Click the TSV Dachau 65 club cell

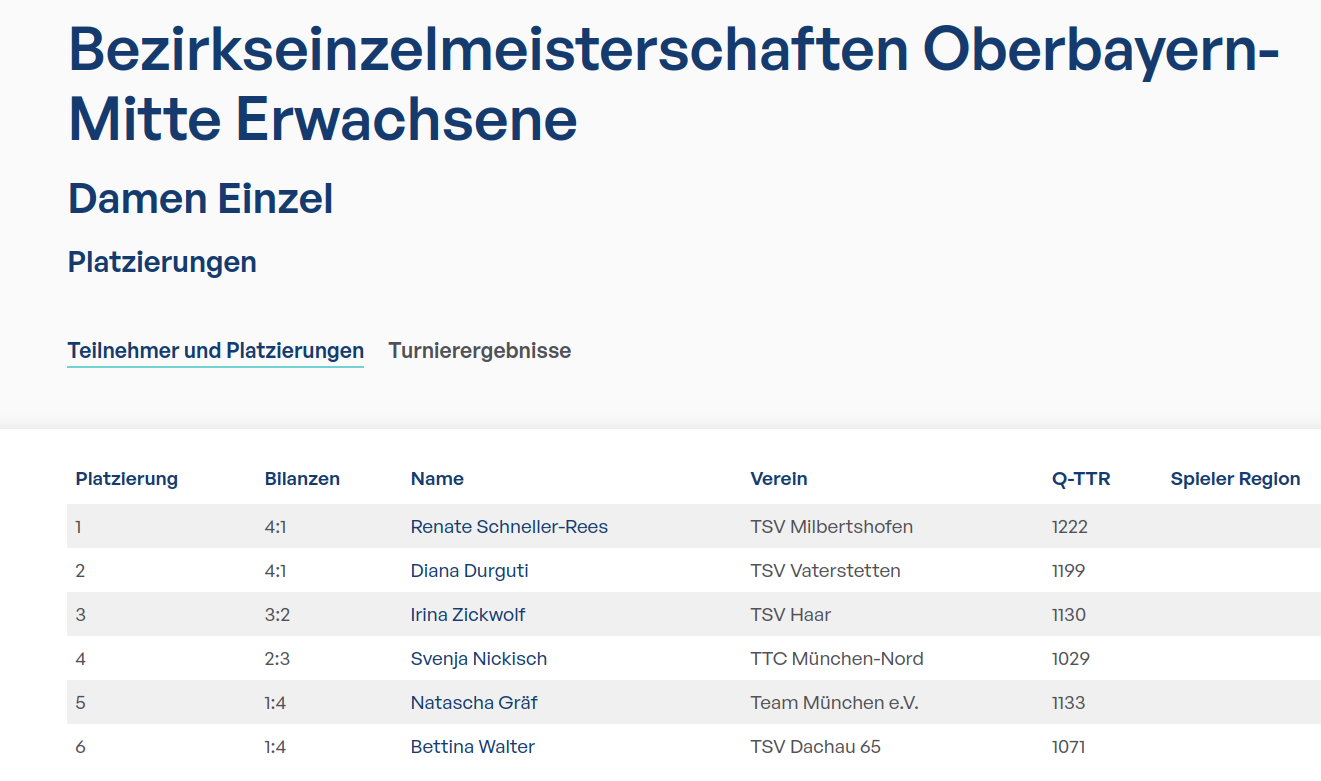click(x=815, y=747)
